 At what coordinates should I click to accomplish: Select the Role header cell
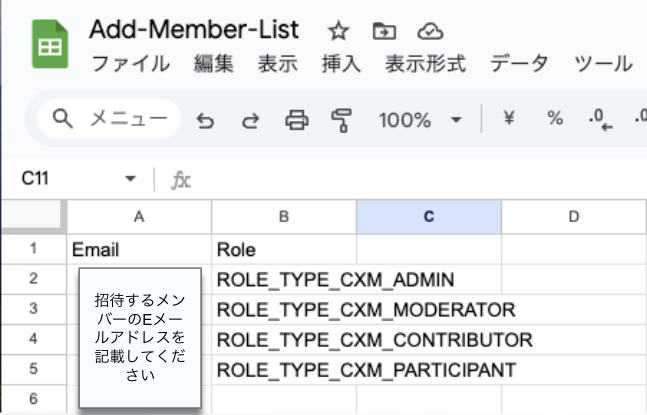(284, 249)
